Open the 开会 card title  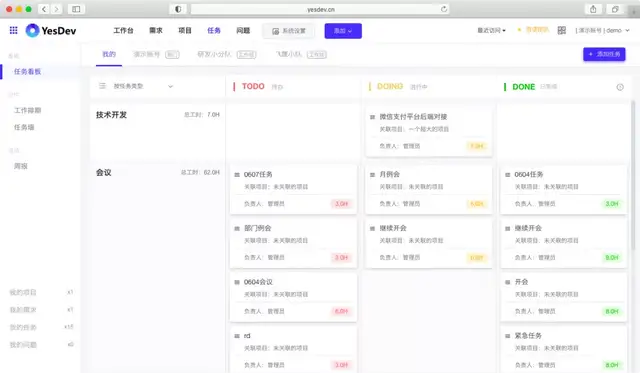(x=521, y=282)
